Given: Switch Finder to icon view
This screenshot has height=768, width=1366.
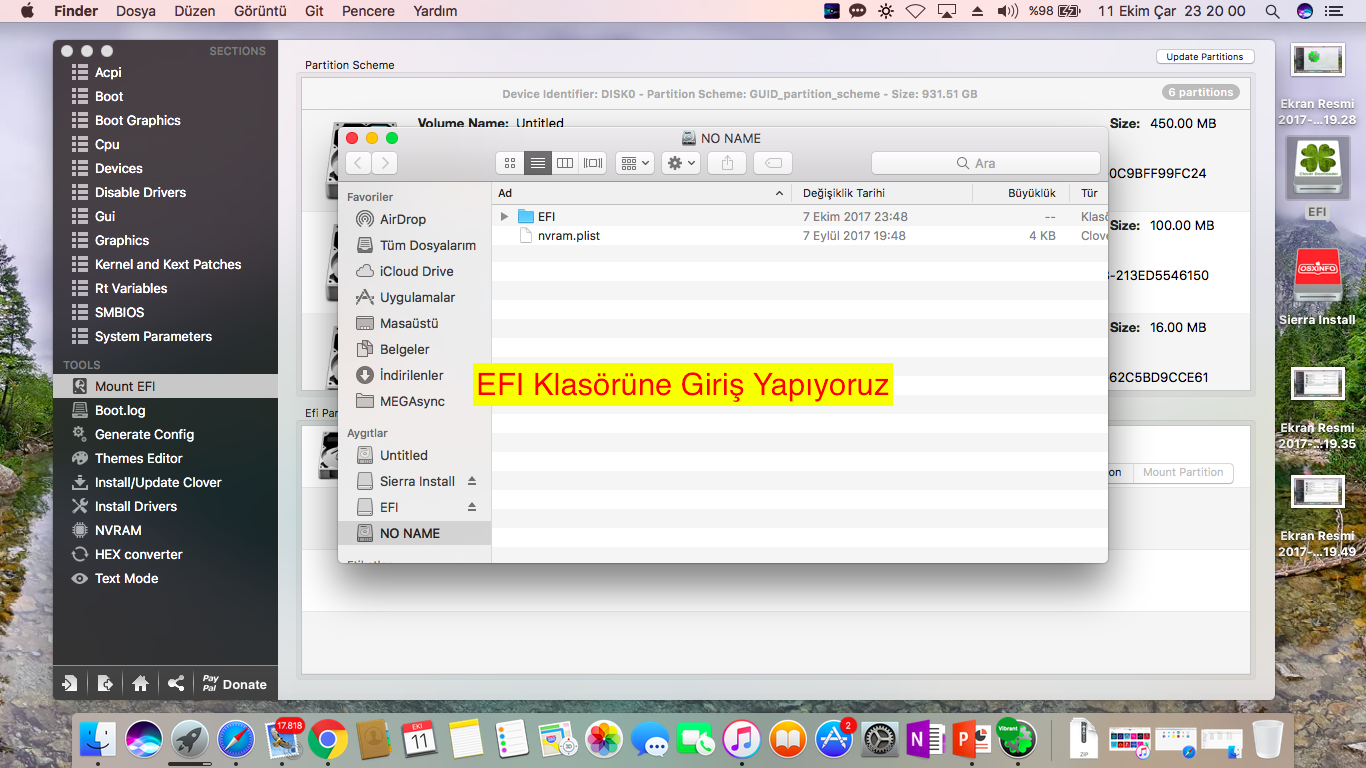Looking at the screenshot, I should tap(510, 163).
